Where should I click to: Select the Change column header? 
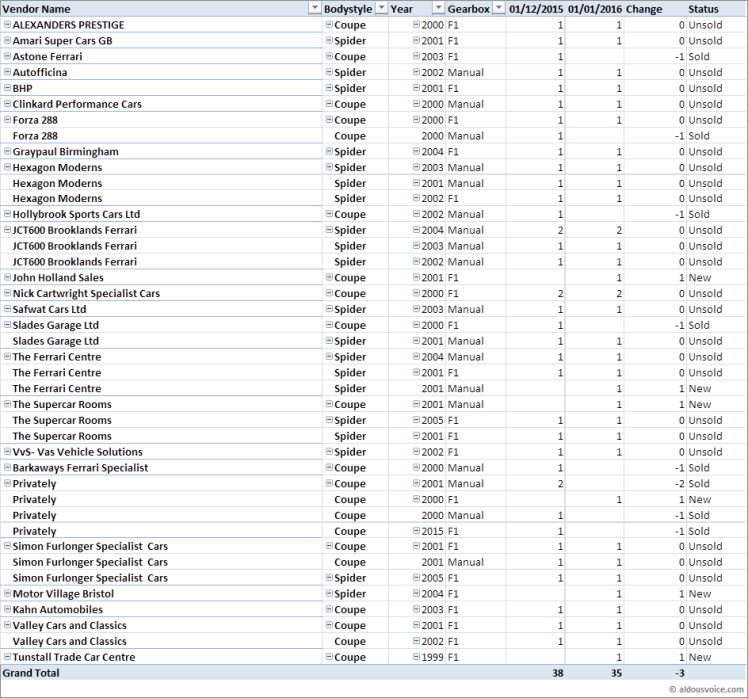click(643, 9)
